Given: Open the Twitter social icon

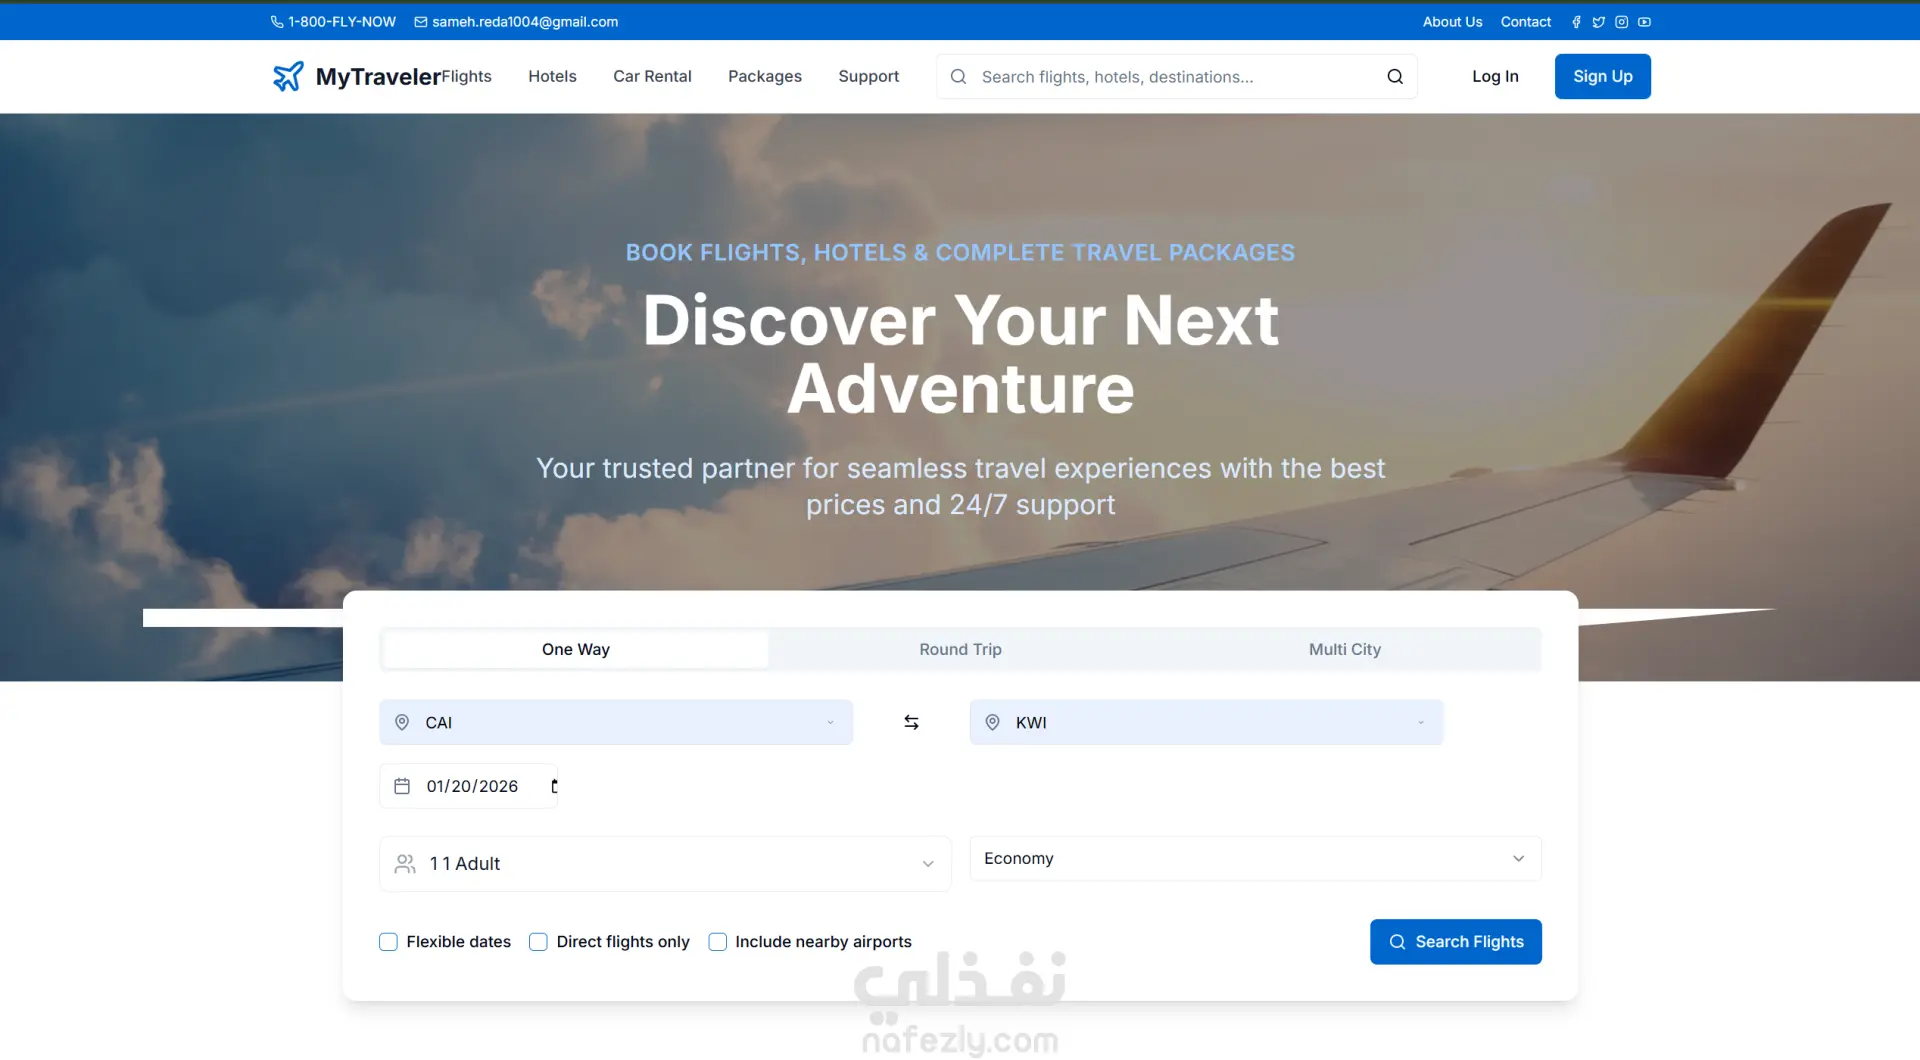Looking at the screenshot, I should pos(1599,22).
